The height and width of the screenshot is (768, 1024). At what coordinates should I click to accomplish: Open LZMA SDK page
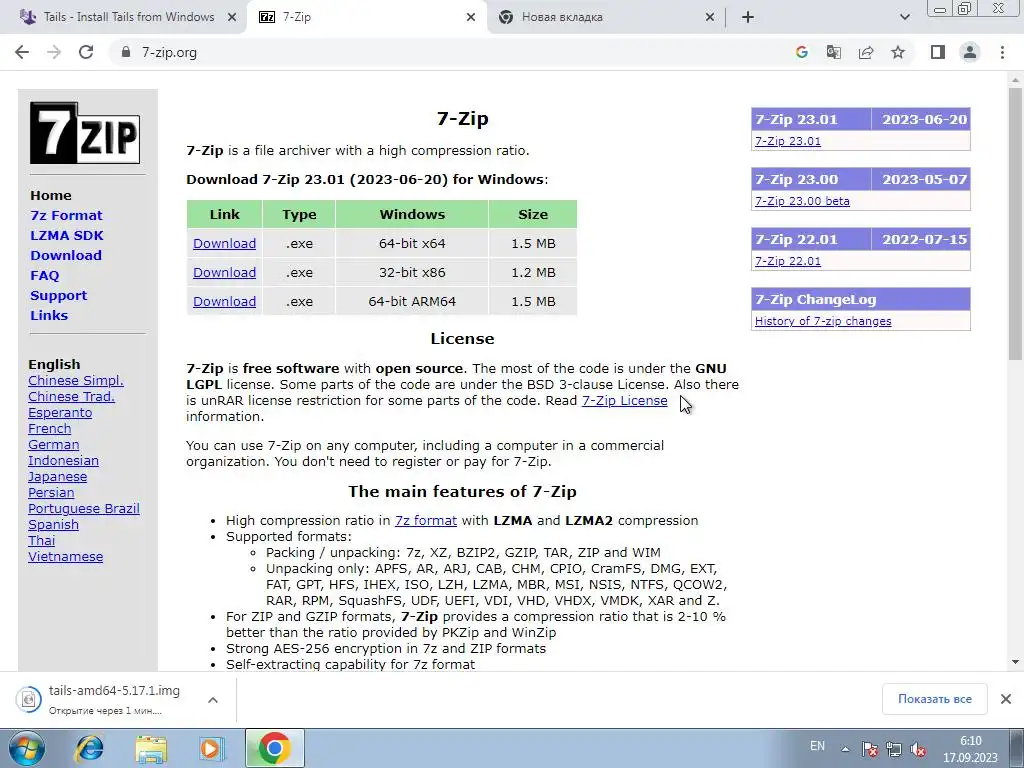tap(67, 235)
